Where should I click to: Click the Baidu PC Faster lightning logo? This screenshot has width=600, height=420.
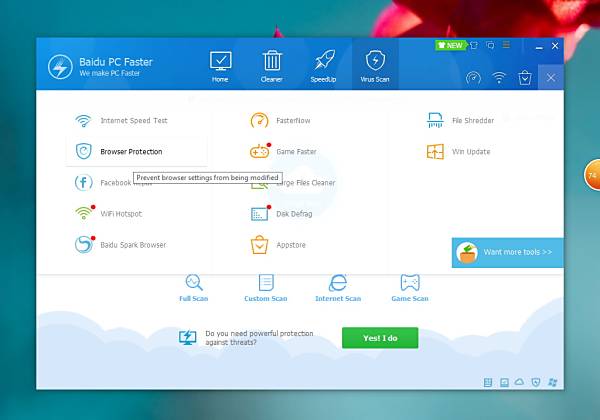[x=60, y=67]
